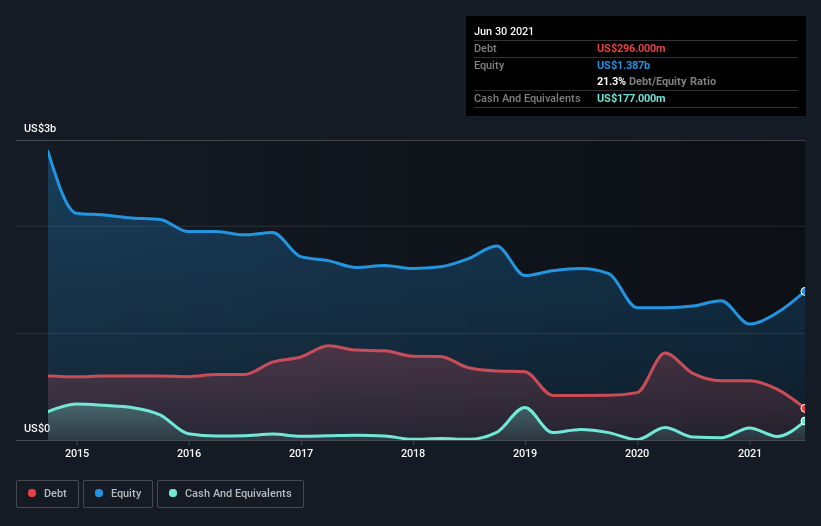Screen dimensions: 821x526
Task: Click the 2017 x-axis label
Action: [301, 453]
